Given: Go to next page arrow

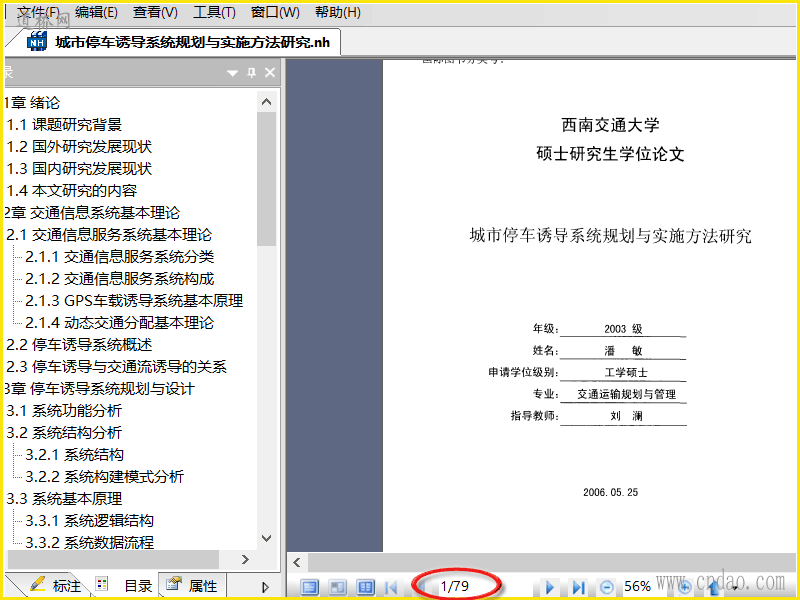Looking at the screenshot, I should 549,587.
